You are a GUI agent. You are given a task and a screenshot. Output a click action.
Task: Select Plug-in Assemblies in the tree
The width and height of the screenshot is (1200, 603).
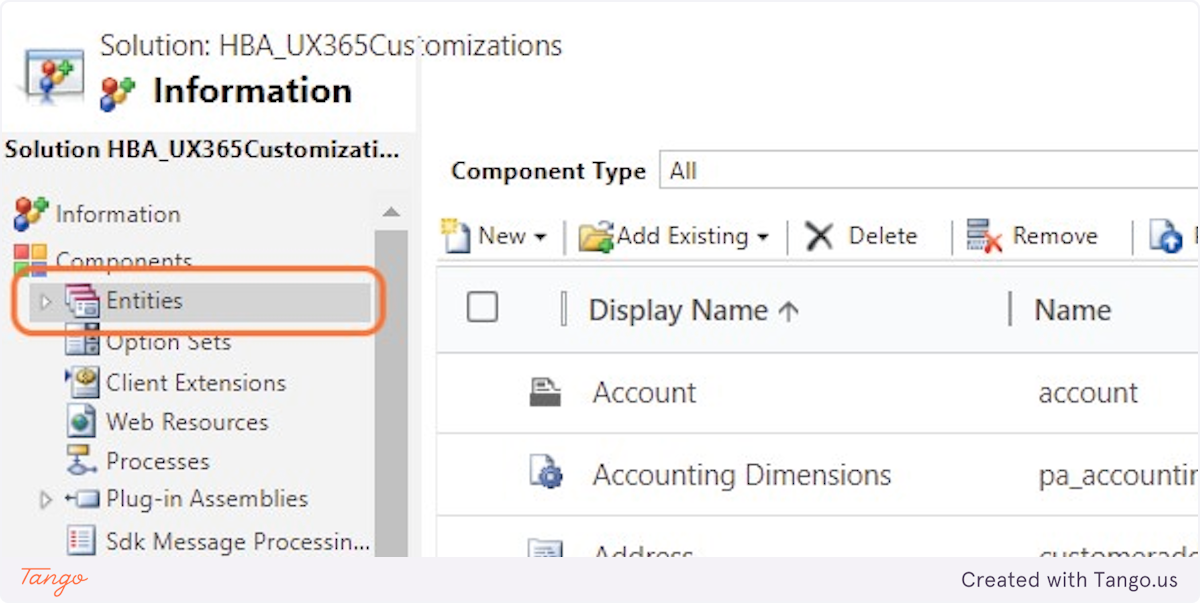[x=207, y=498]
